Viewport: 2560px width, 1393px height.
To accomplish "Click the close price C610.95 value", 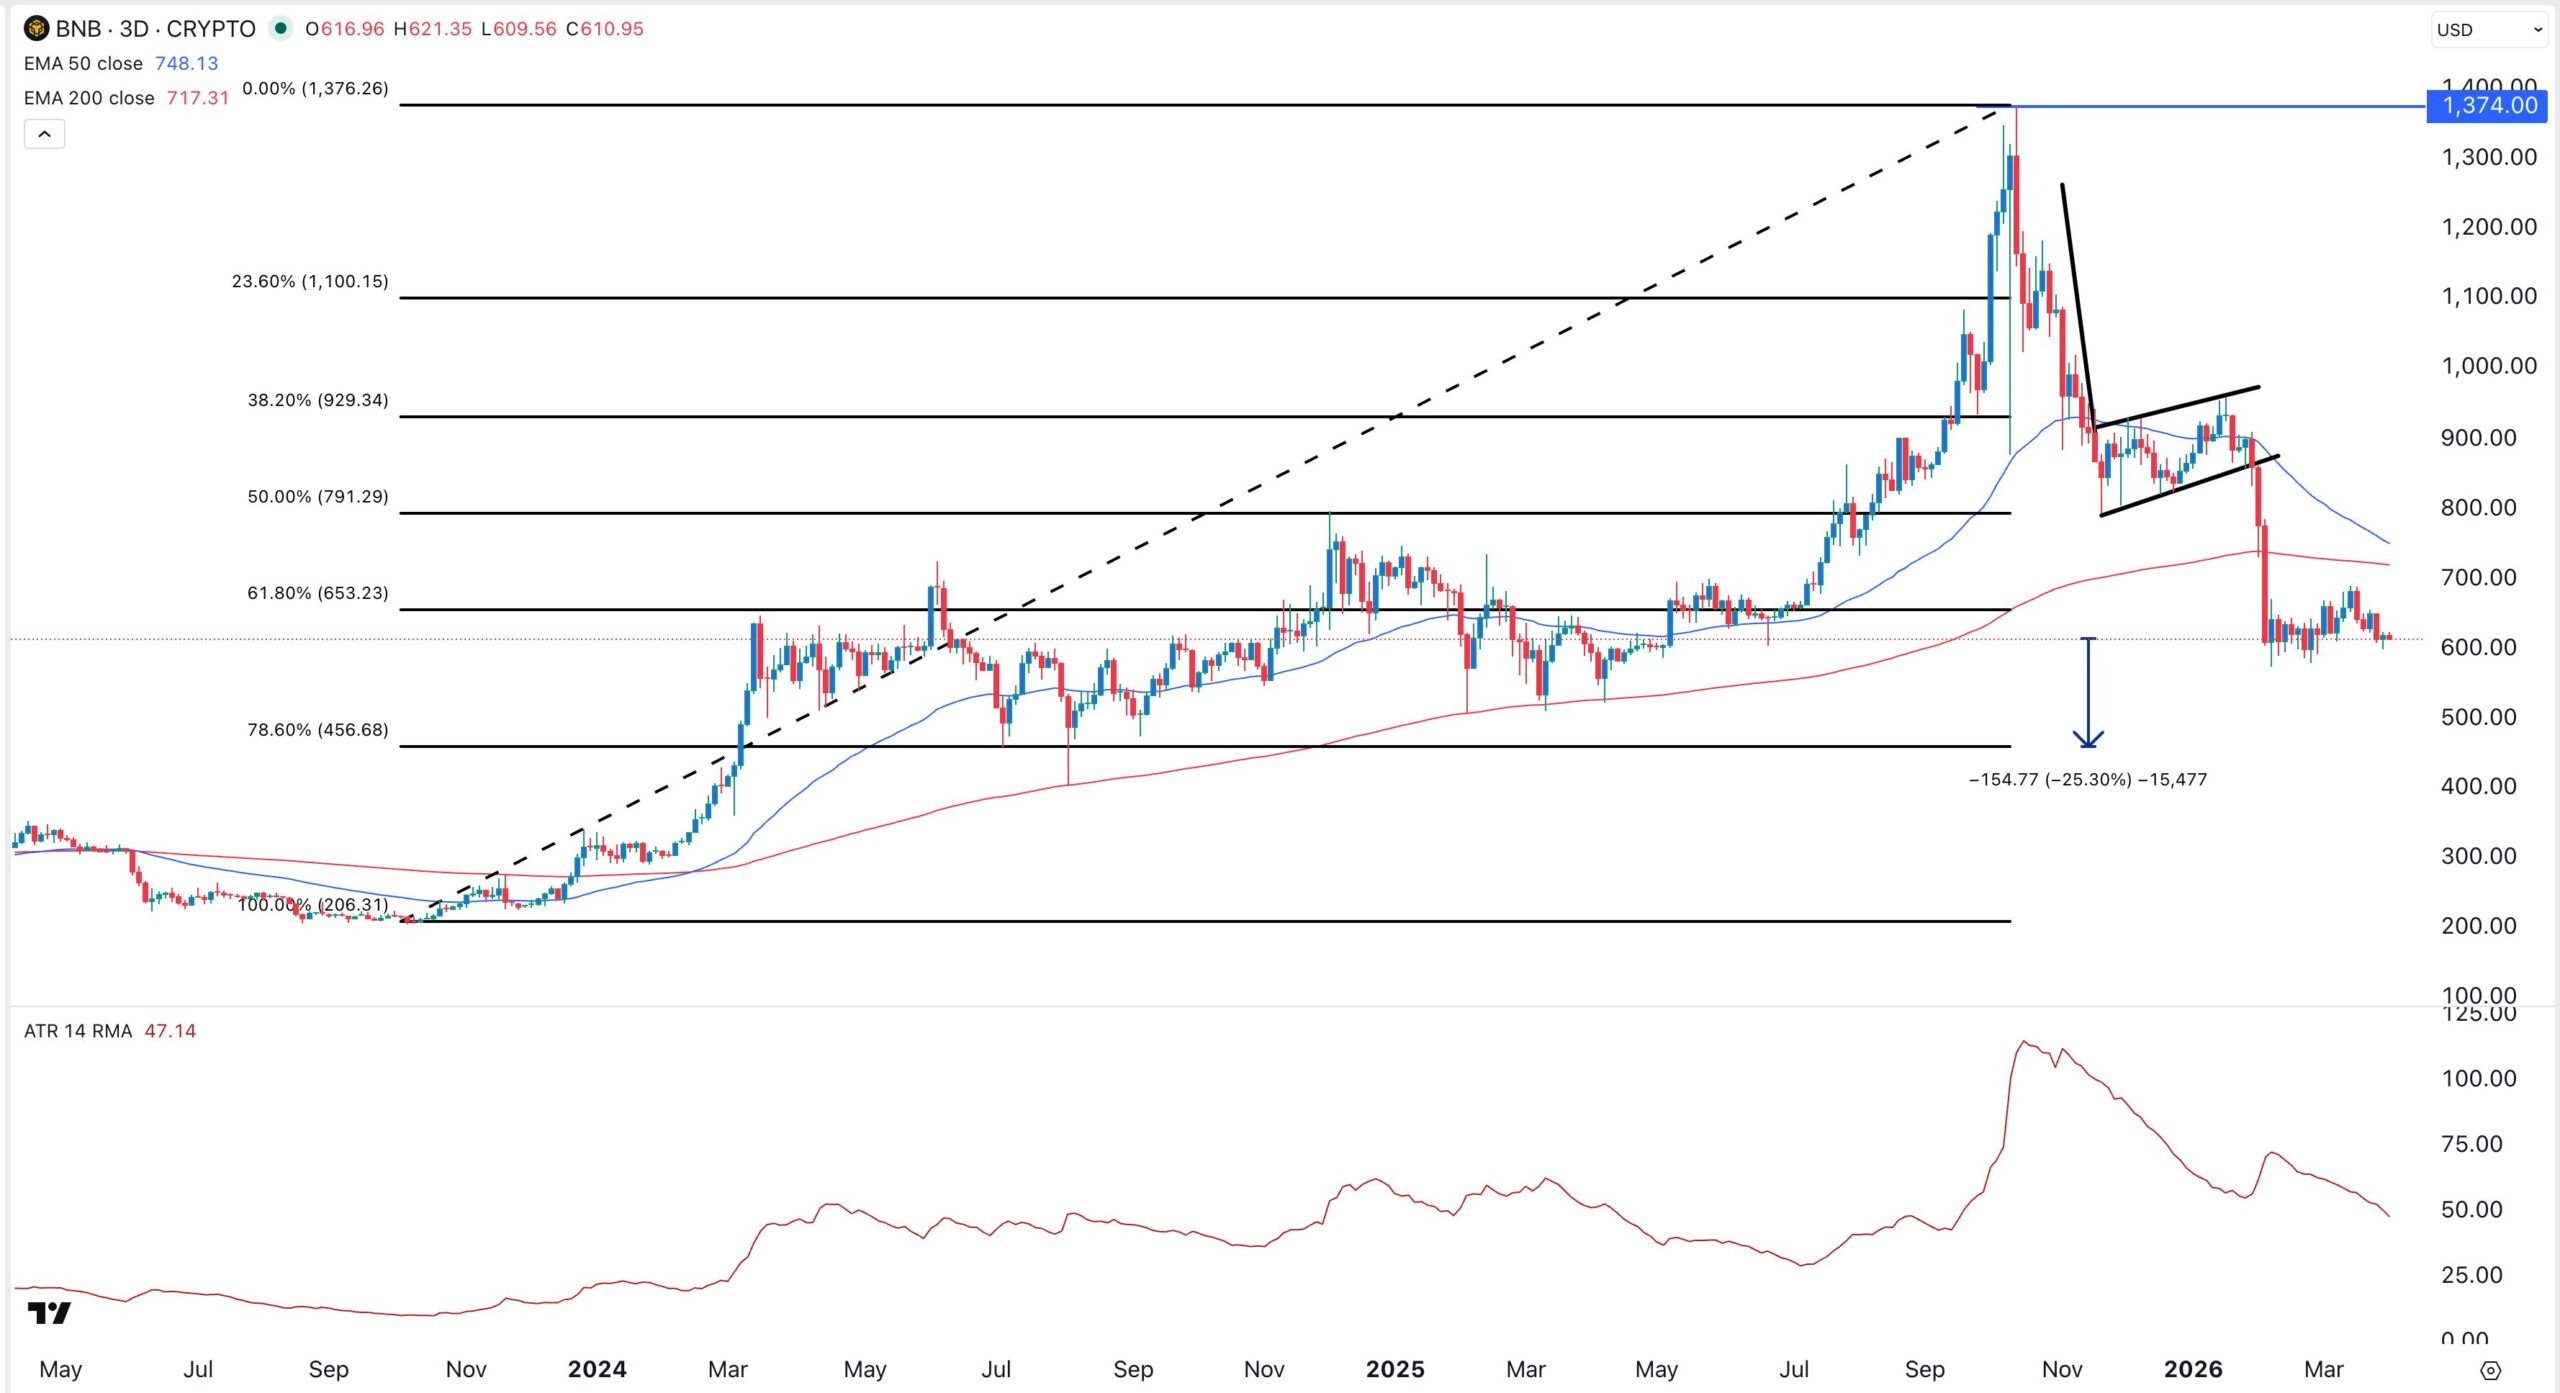I will 605,29.
